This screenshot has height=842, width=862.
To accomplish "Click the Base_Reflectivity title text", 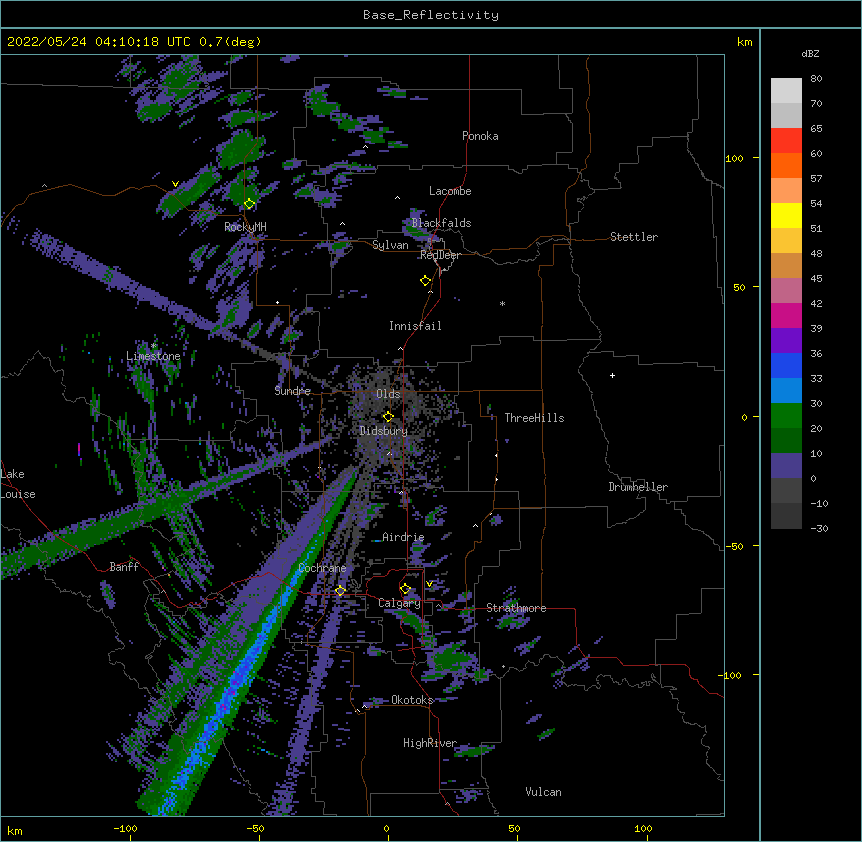I will pyautogui.click(x=431, y=15).
